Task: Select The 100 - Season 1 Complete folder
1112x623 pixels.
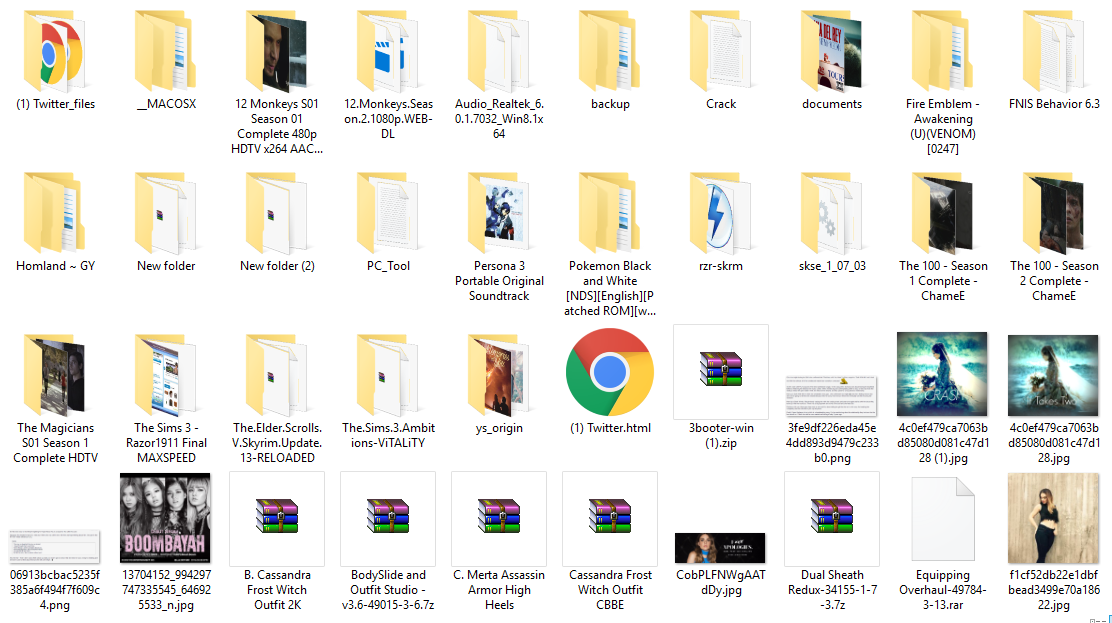Action: point(943,213)
